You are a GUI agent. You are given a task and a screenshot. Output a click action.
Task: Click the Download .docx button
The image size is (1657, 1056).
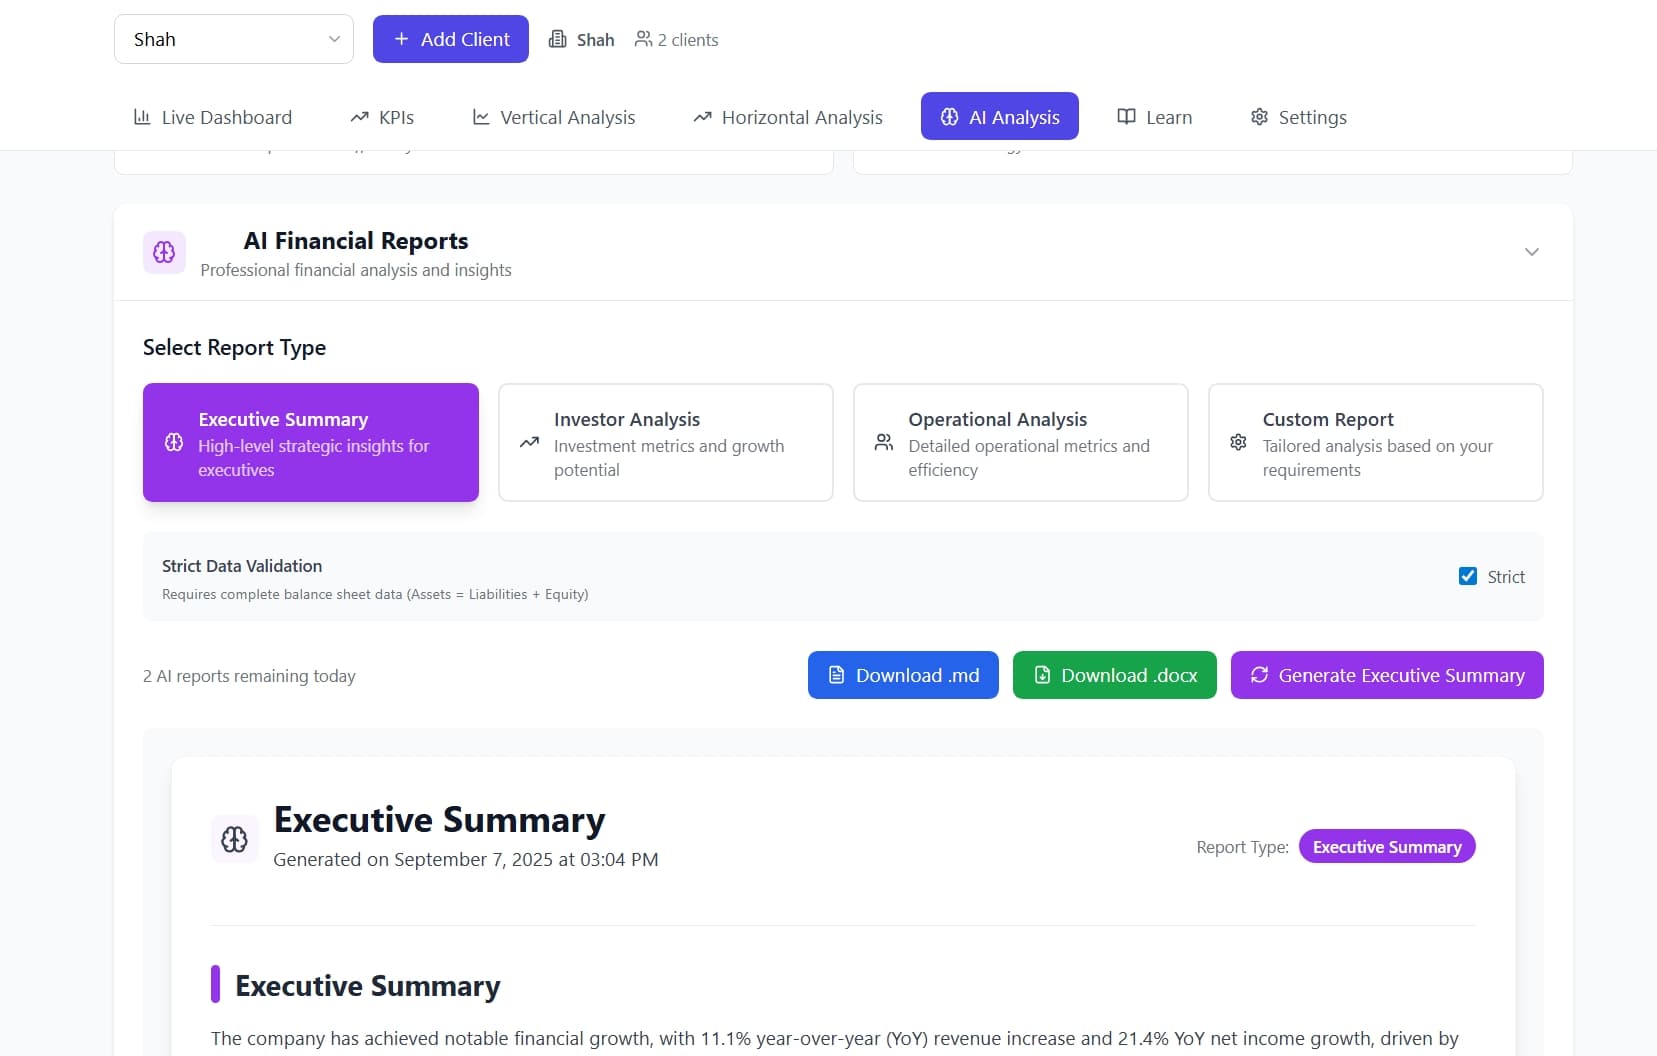point(1114,675)
